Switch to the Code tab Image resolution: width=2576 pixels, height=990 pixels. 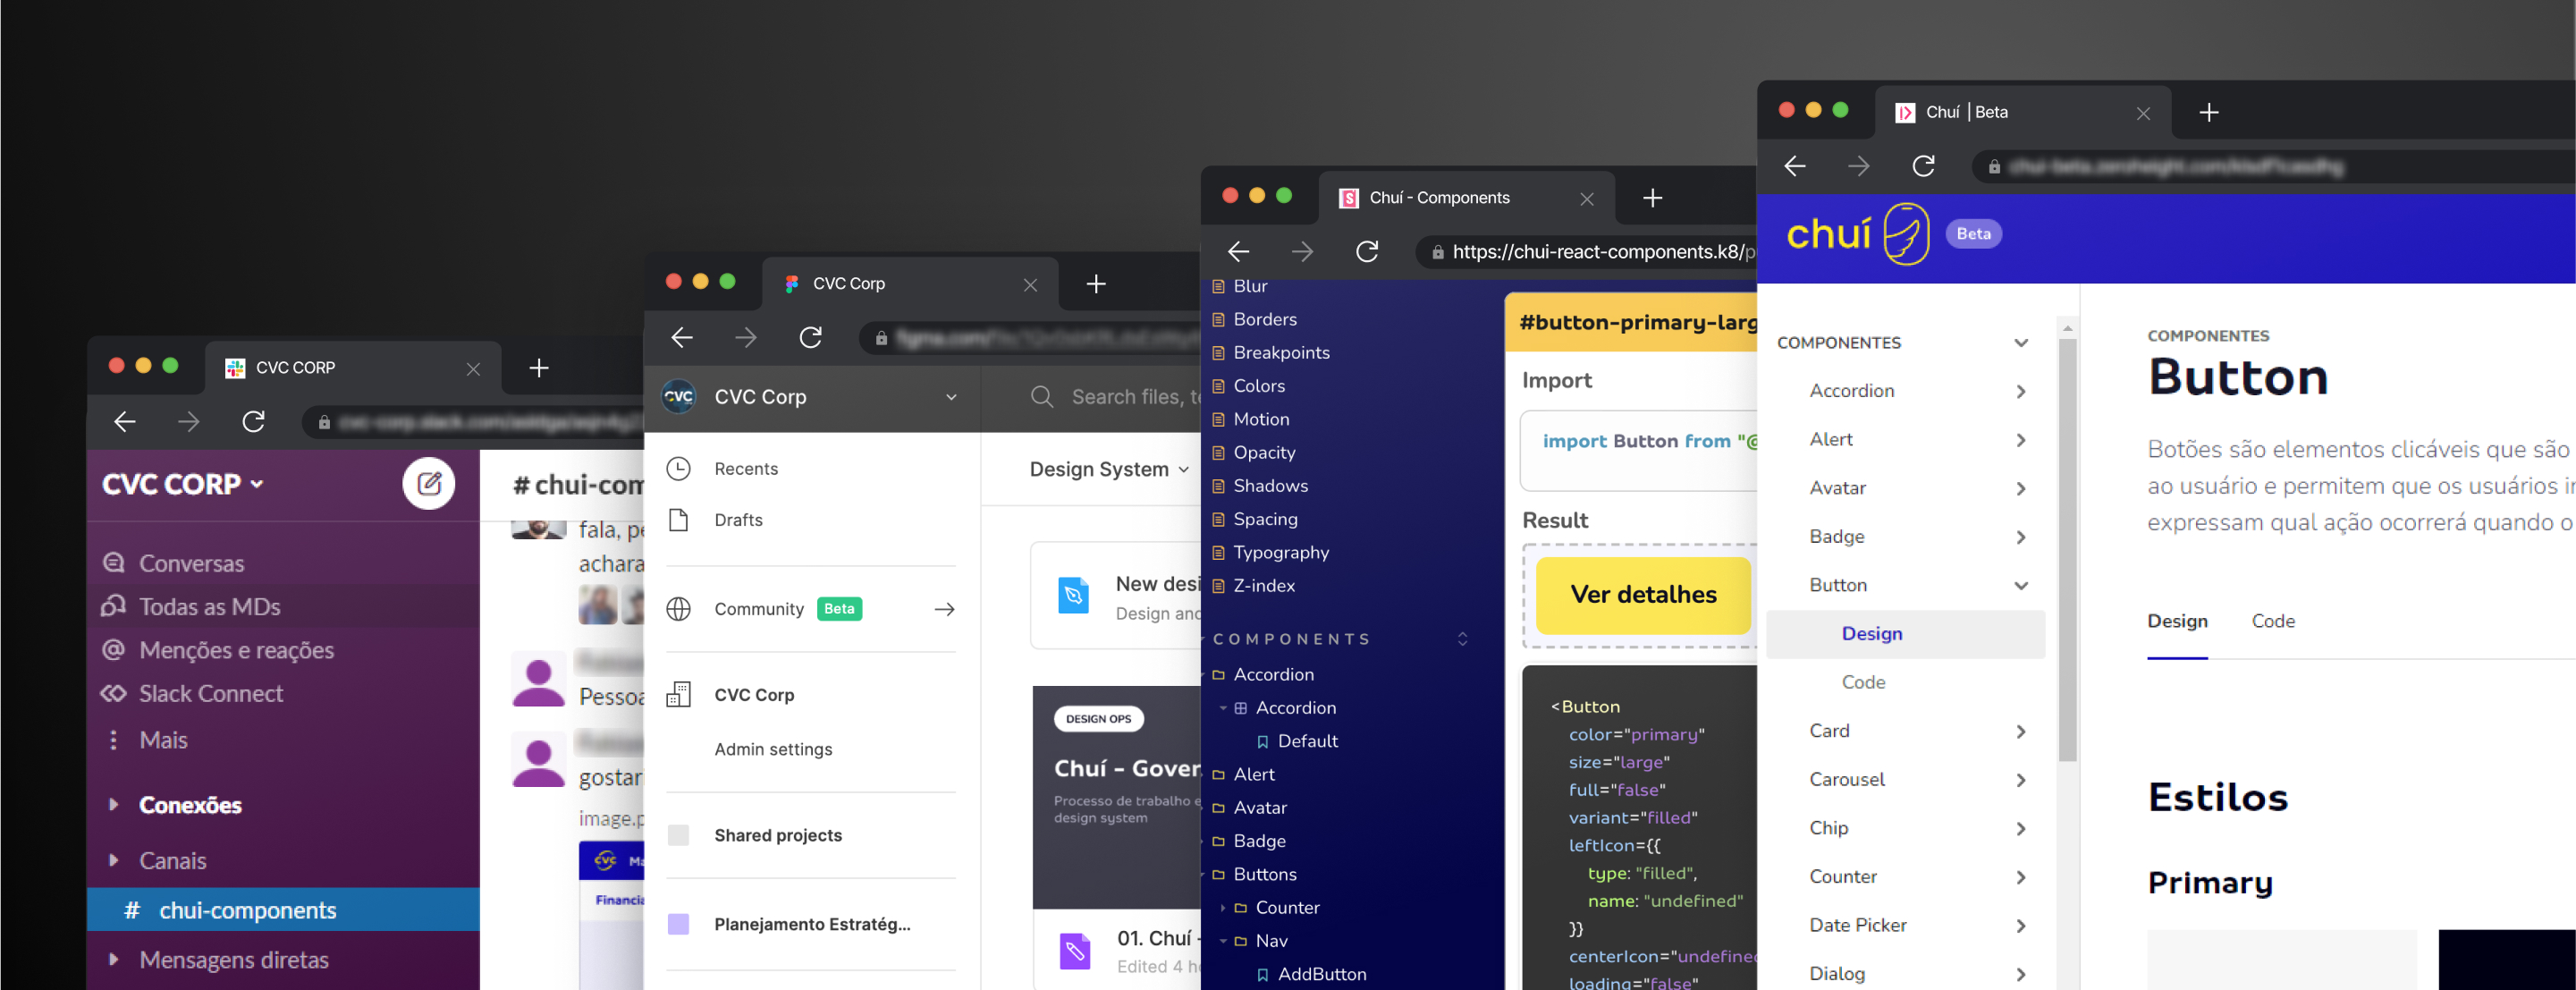[2272, 621]
